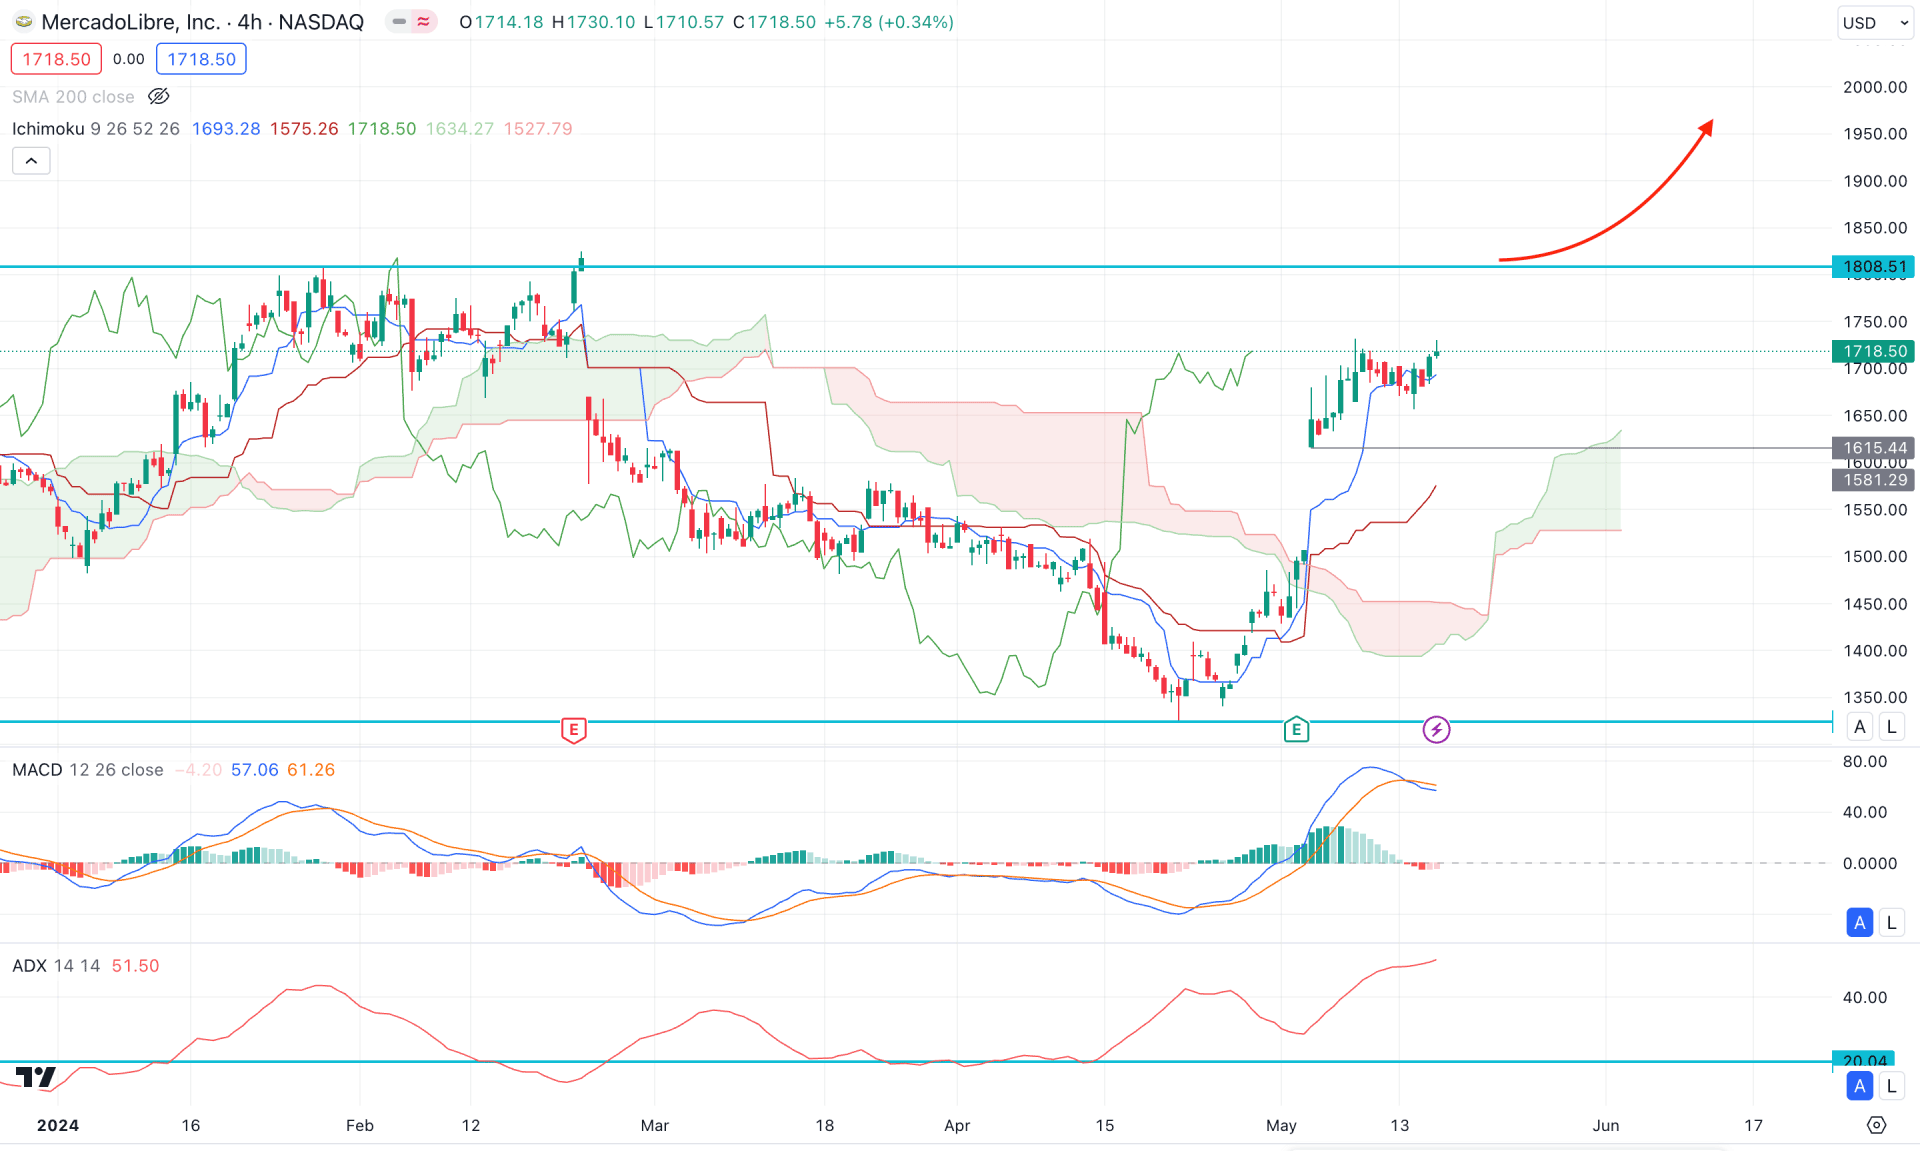Click the Feb label on time axis
The height and width of the screenshot is (1151, 1920).
click(x=360, y=1125)
